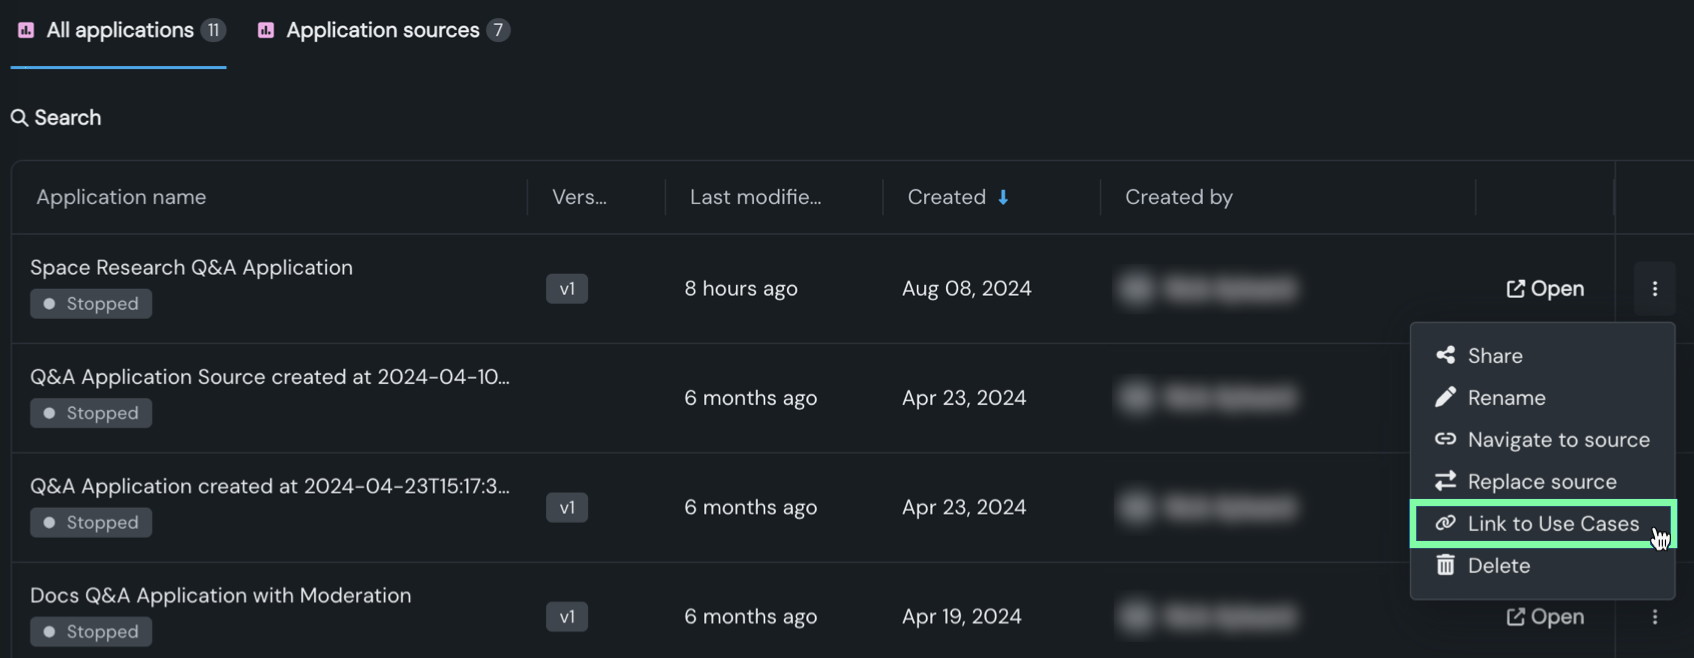Click Q&A Application Source created row name
1694x658 pixels.
269,377
